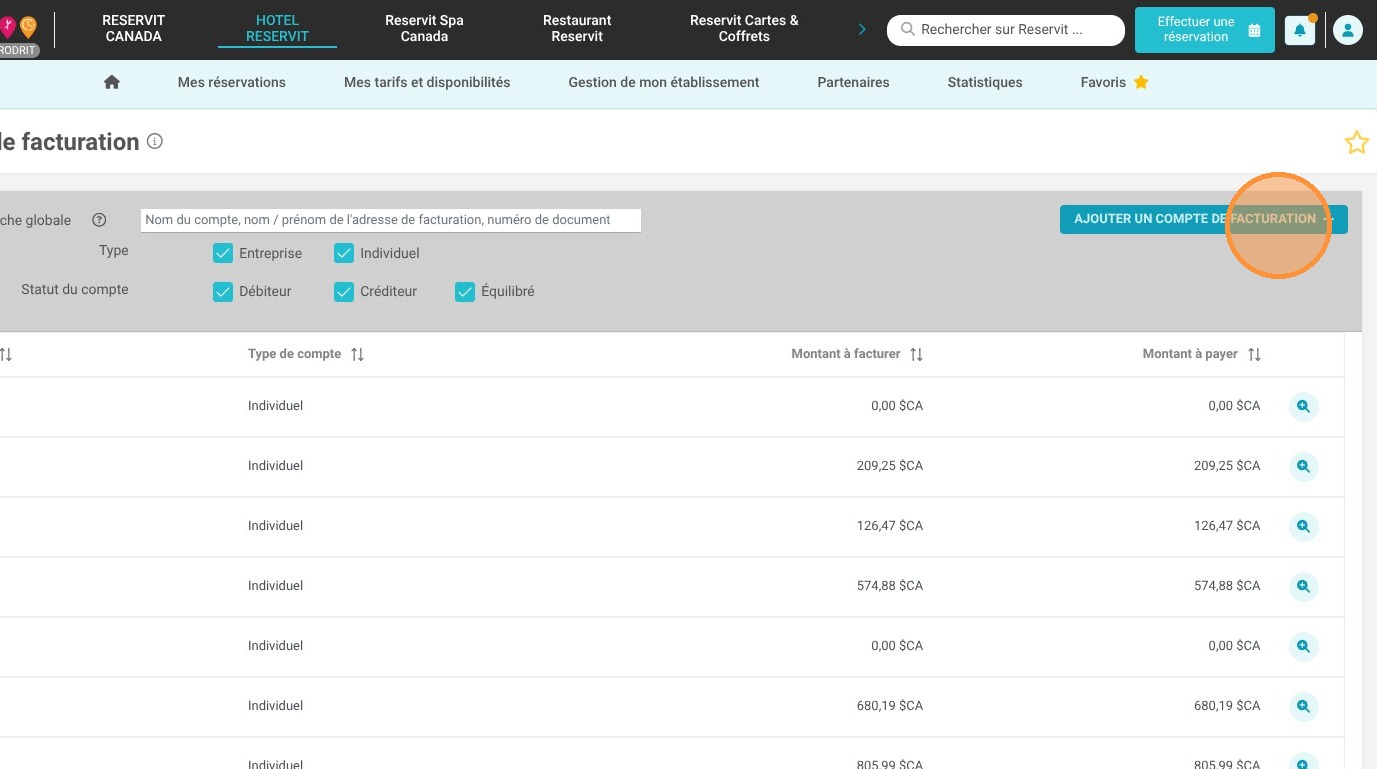Screen dimensions: 1377x769
Task: Sort by Montant à facturer arrows
Action: tap(916, 354)
